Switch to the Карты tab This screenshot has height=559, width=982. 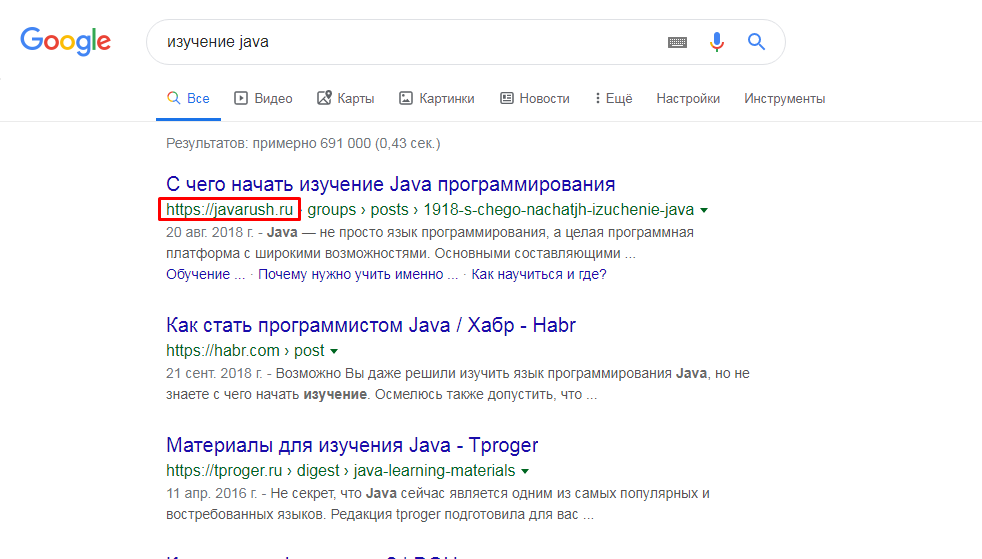[x=345, y=98]
